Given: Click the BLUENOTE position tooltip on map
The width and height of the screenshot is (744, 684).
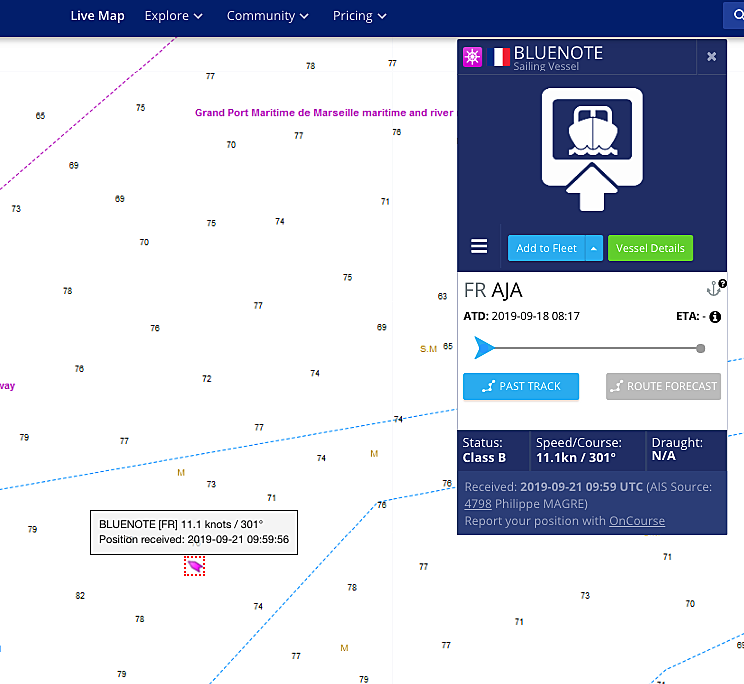Looking at the screenshot, I should click(x=194, y=532).
